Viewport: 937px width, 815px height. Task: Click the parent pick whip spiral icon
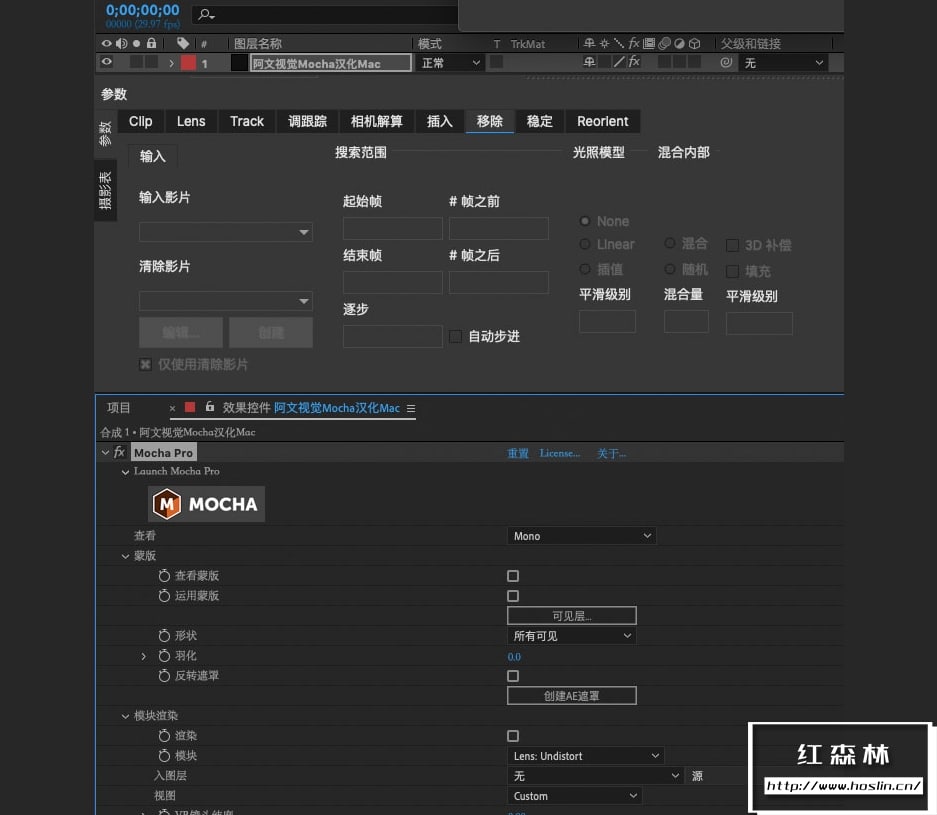[x=726, y=62]
